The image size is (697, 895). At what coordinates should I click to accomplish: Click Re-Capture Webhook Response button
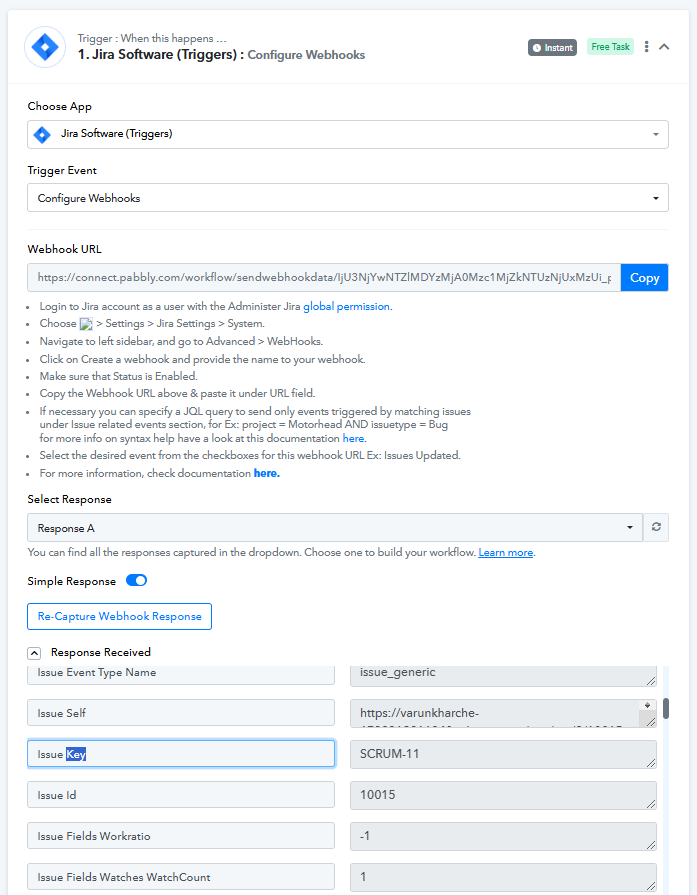(119, 616)
